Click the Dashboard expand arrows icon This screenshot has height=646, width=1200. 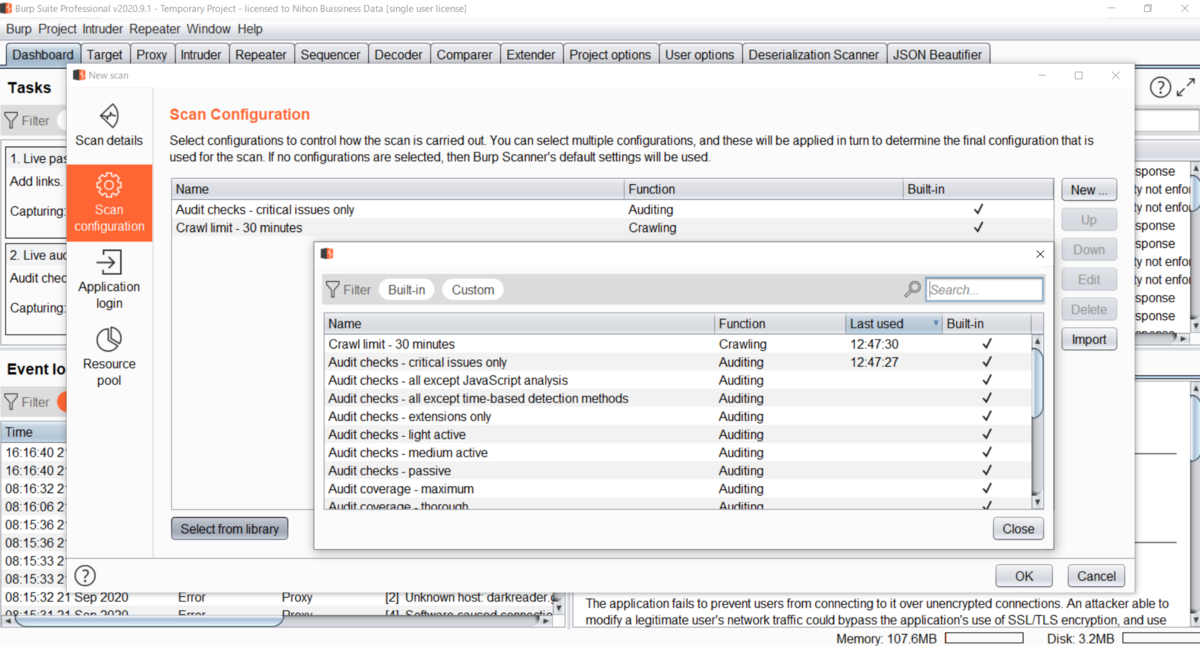(1187, 88)
